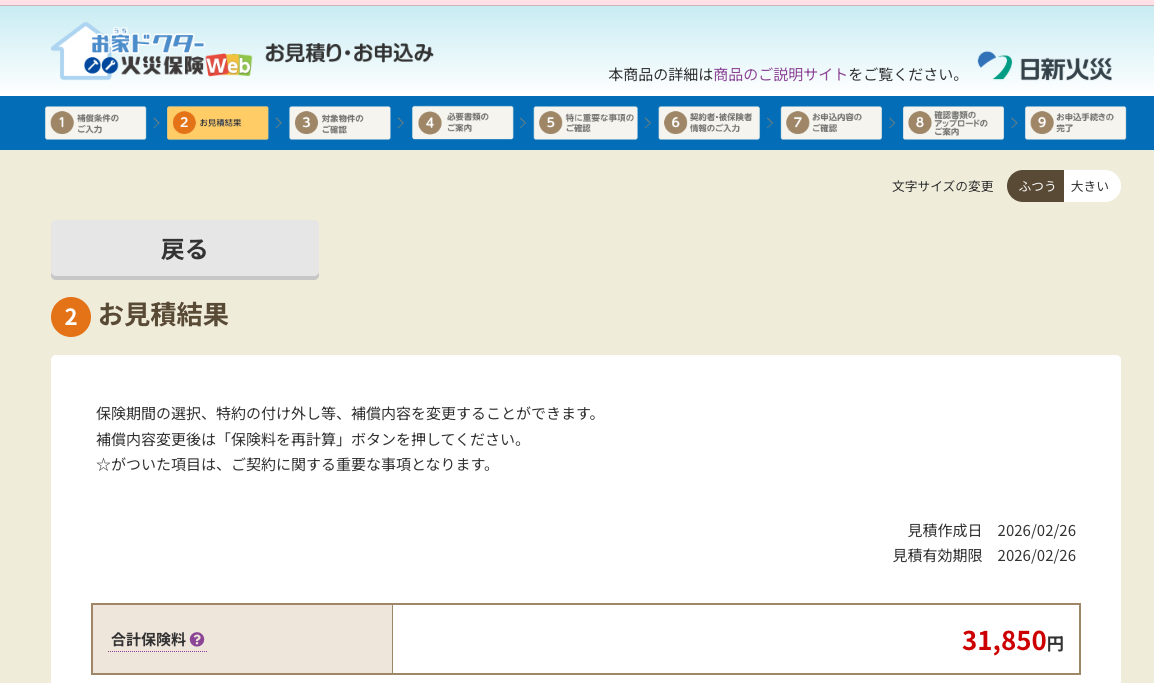Switch text size to 大きい

point(1090,186)
